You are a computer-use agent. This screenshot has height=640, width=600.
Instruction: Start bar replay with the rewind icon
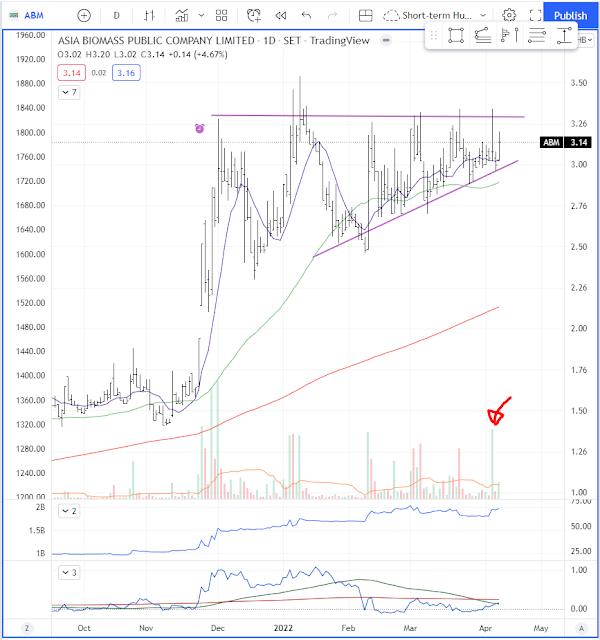click(x=280, y=16)
